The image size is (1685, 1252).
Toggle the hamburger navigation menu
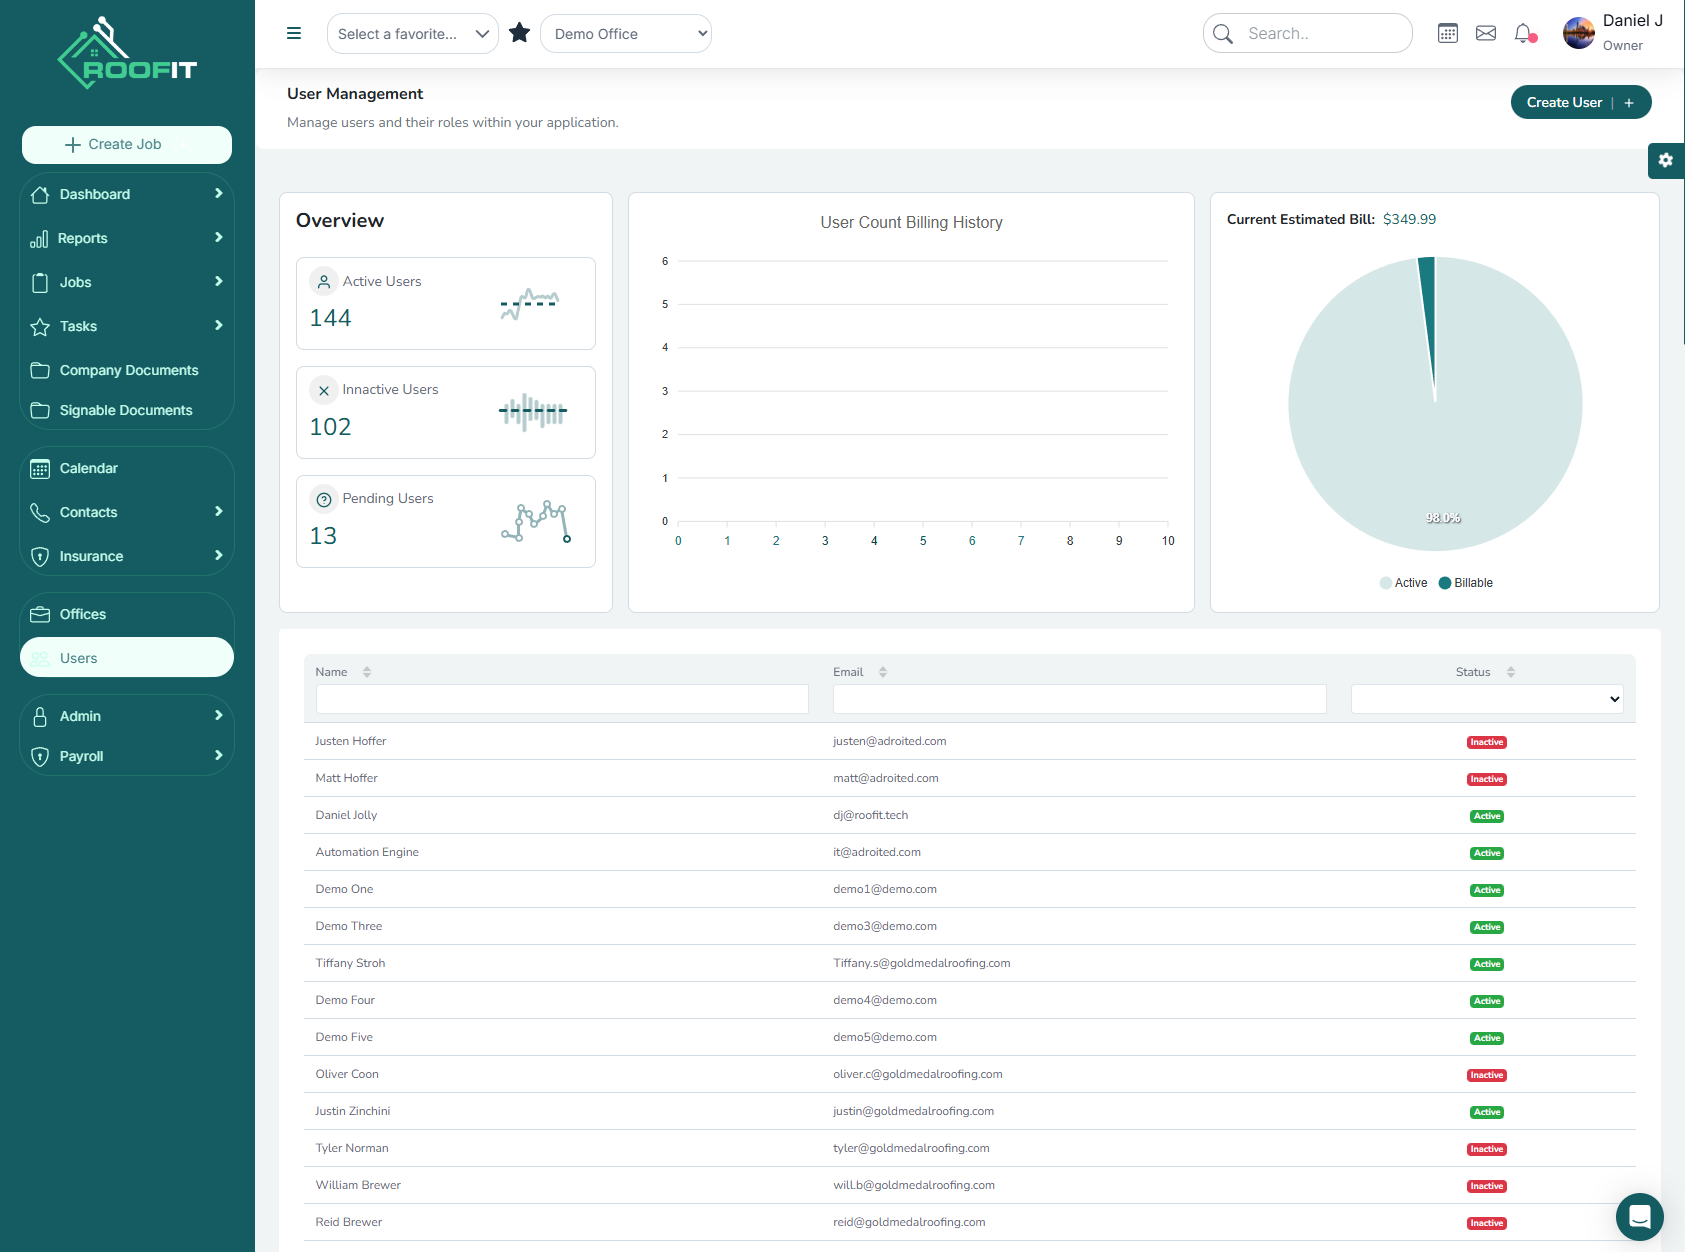click(x=293, y=33)
